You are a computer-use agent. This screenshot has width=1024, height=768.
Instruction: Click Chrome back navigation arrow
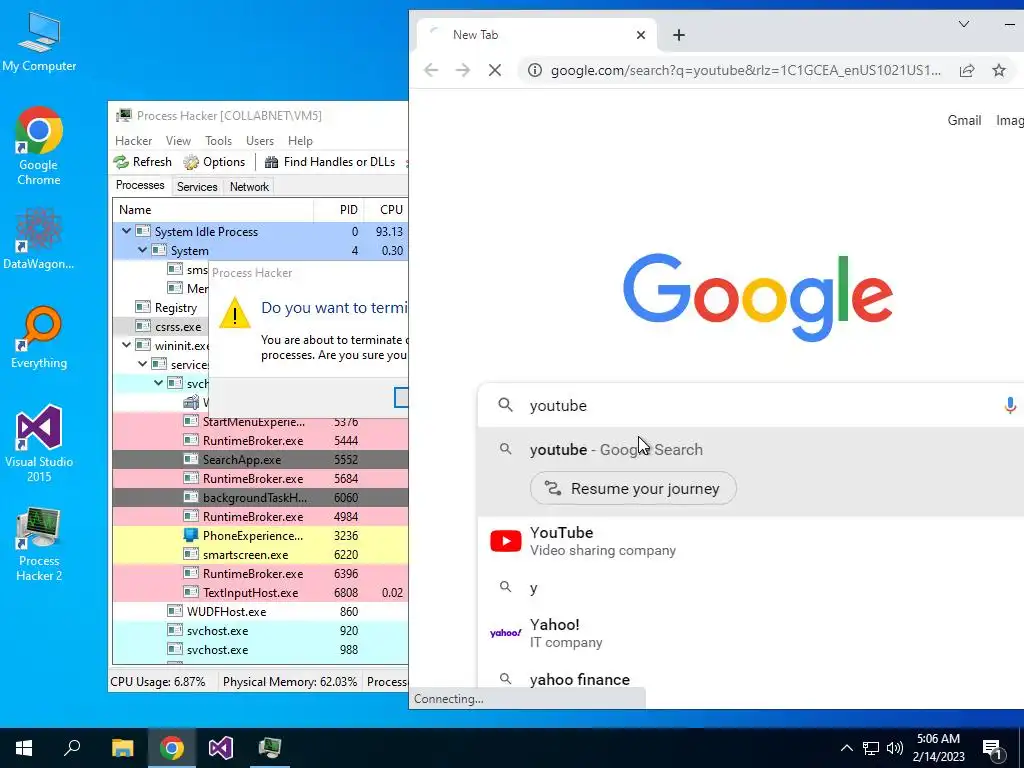(431, 70)
